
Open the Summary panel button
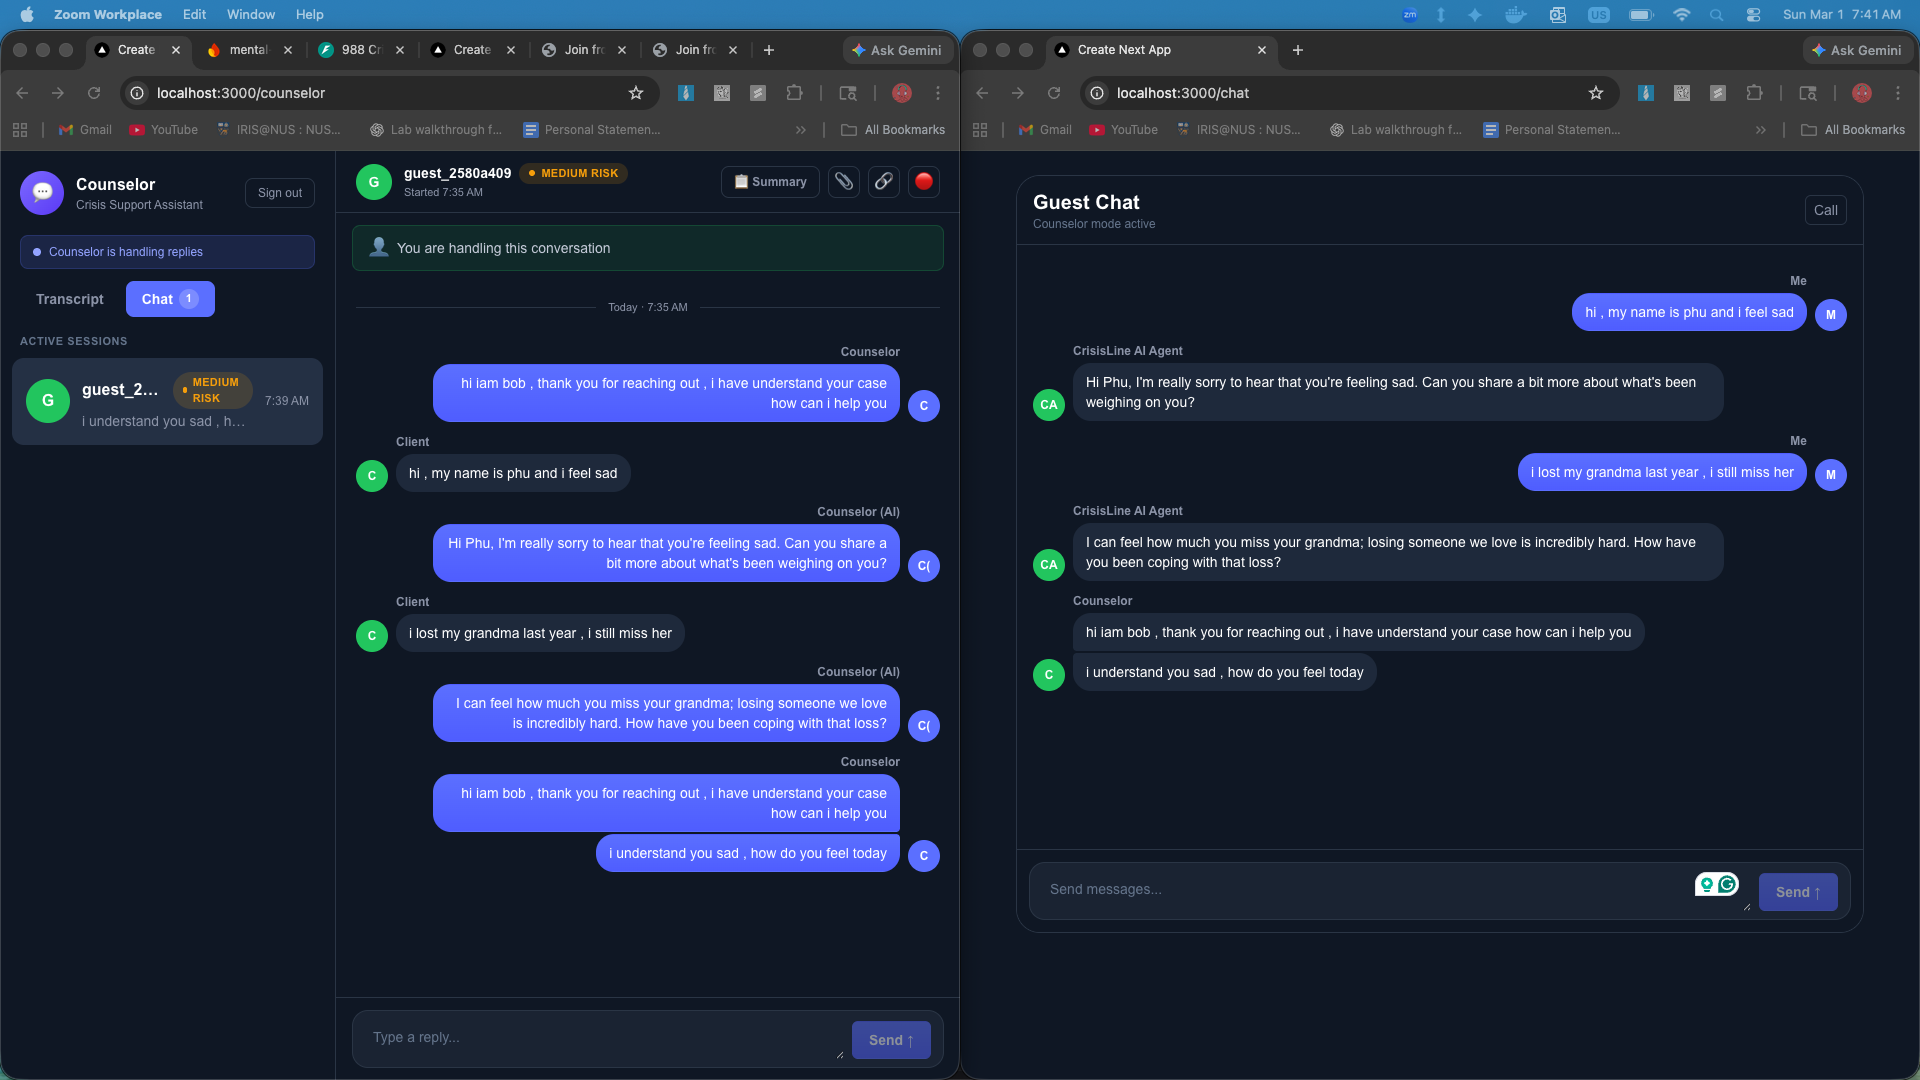(x=770, y=182)
